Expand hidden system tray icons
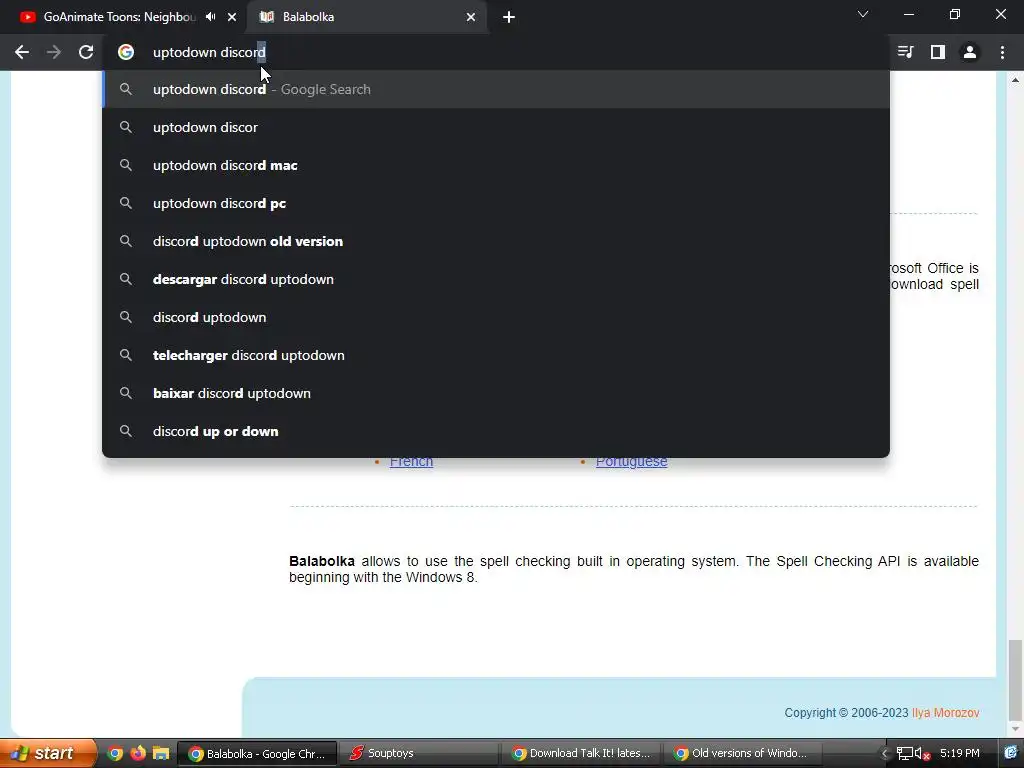The height and width of the screenshot is (768, 1024). (885, 754)
